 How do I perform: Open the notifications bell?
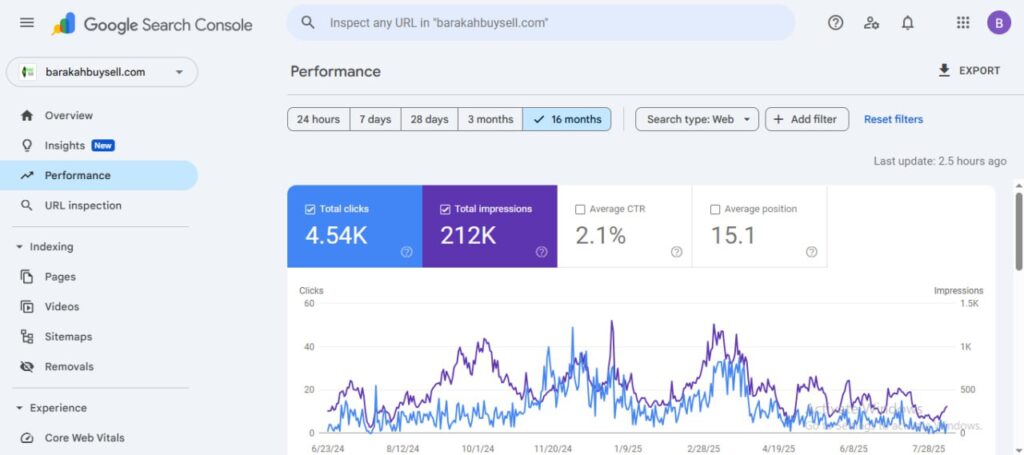pyautogui.click(x=907, y=23)
